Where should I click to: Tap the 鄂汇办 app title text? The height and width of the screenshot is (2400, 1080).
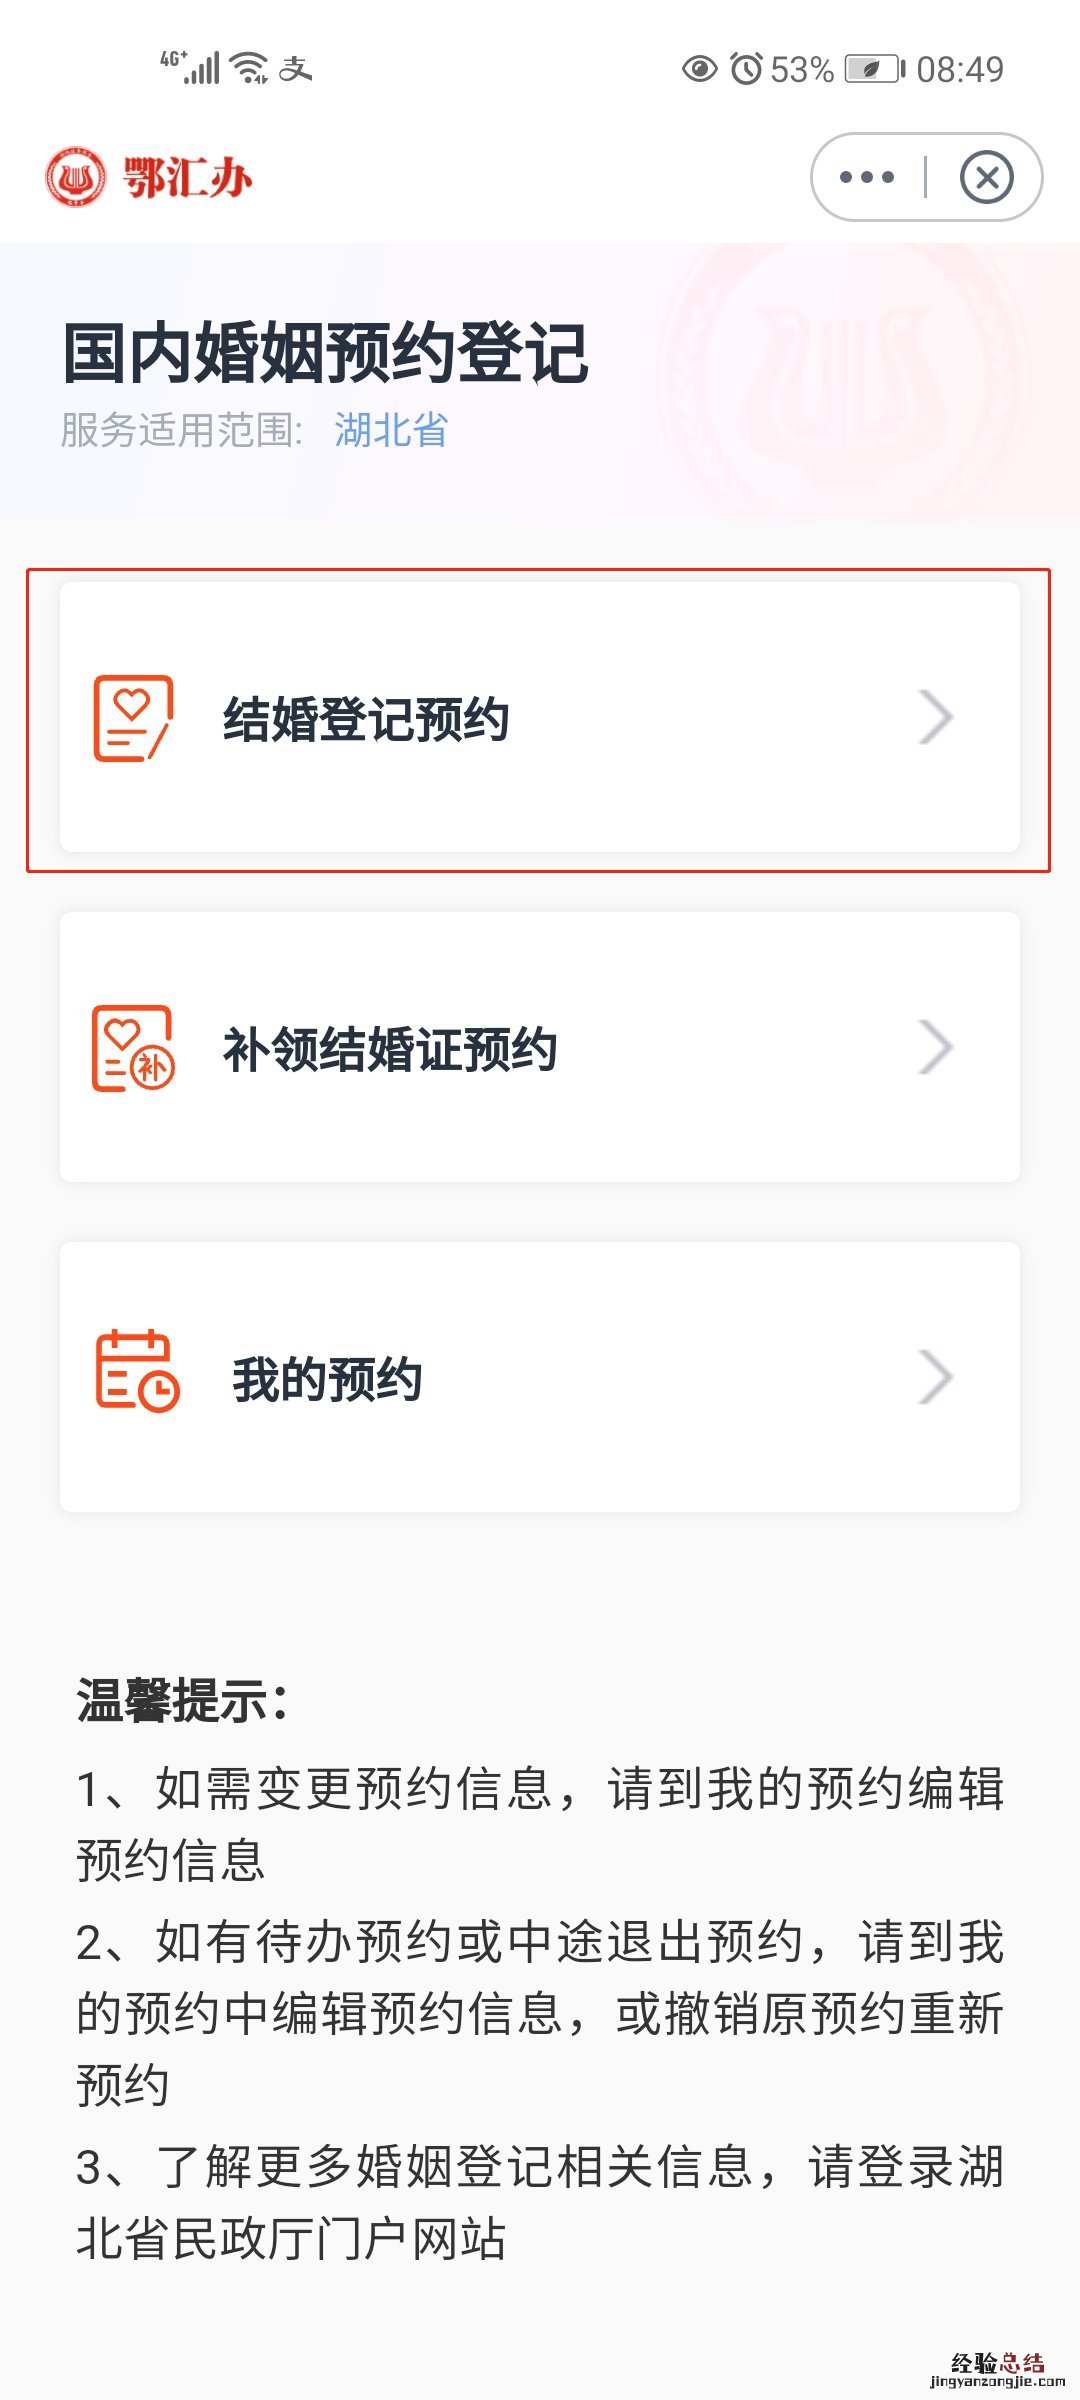(x=187, y=178)
